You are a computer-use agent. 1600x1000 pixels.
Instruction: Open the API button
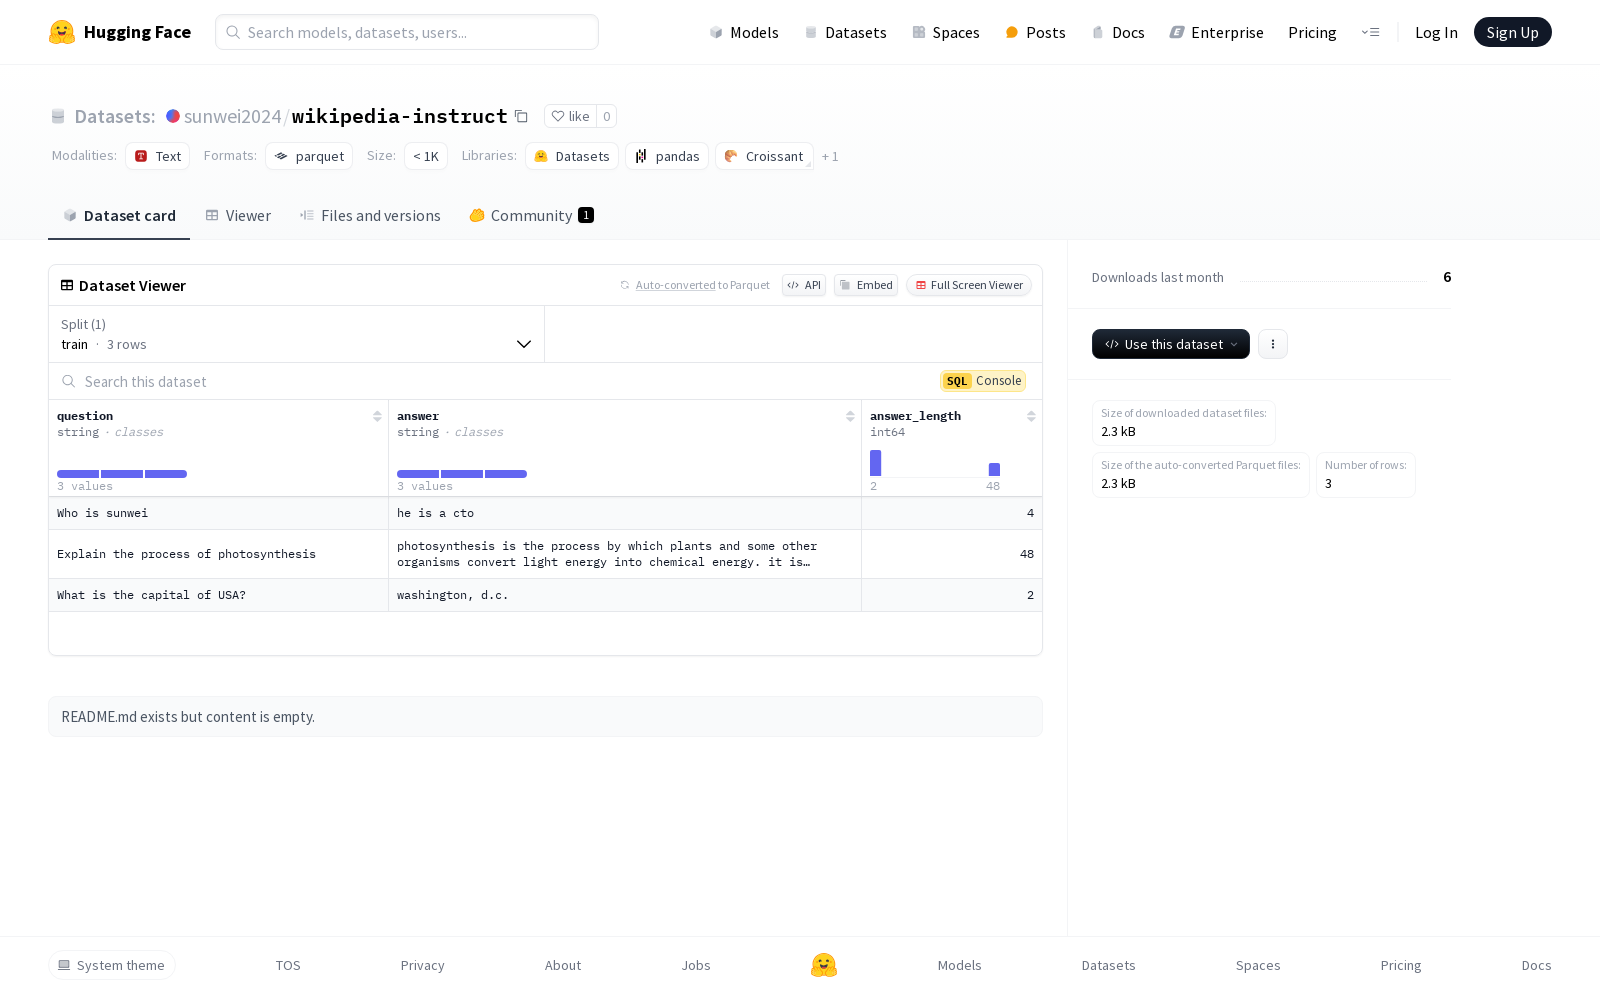point(804,285)
